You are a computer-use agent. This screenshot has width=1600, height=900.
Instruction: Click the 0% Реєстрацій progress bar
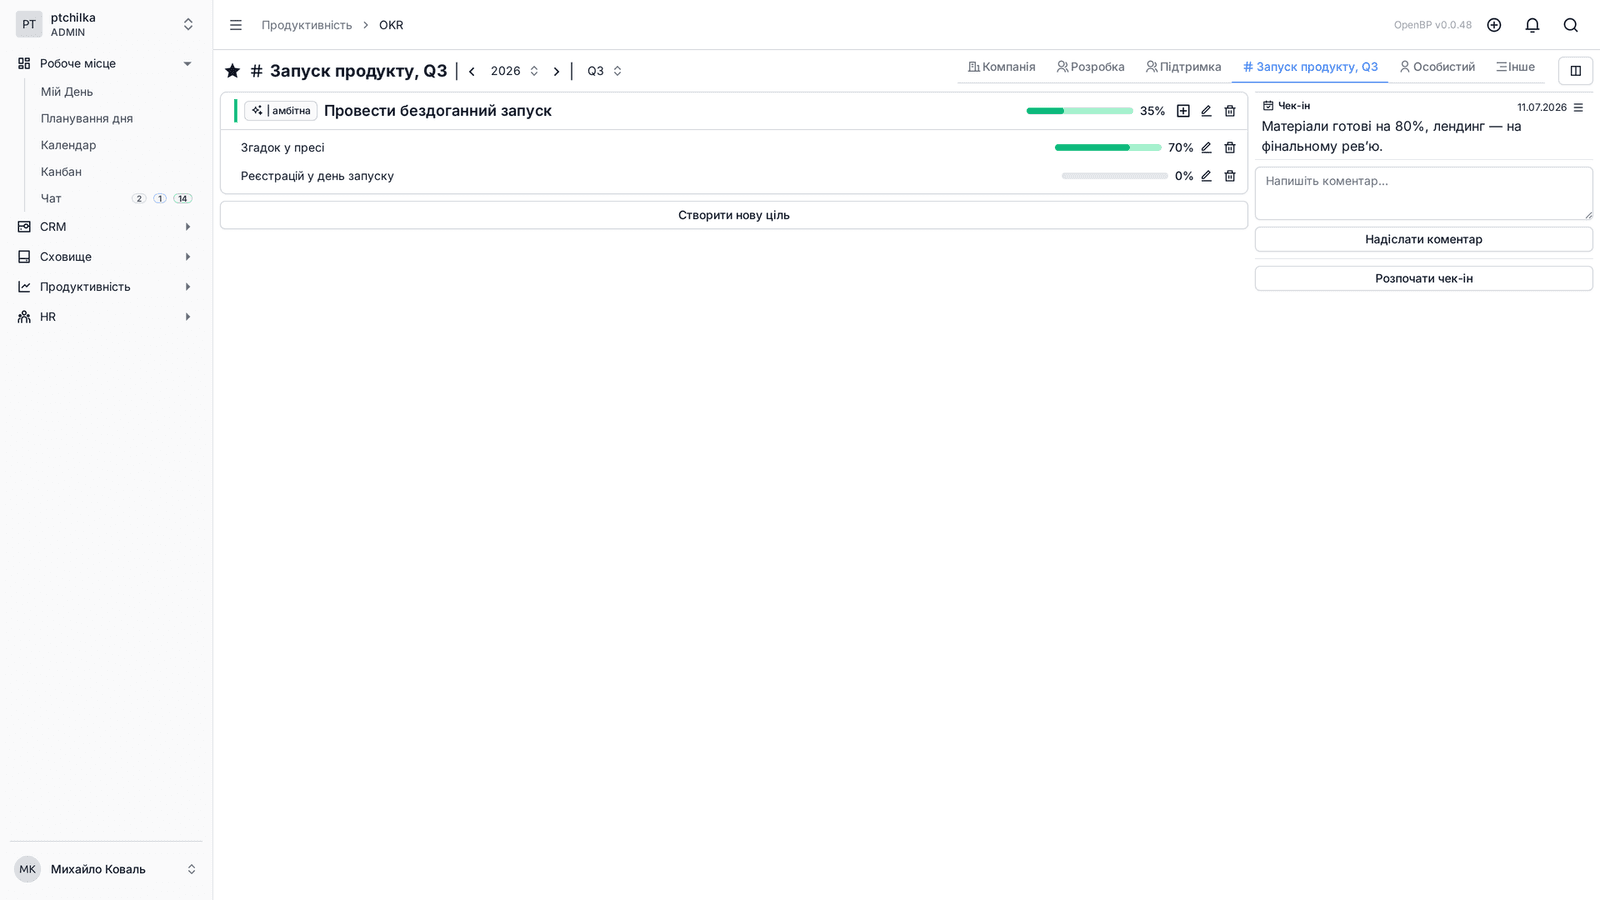click(1114, 176)
